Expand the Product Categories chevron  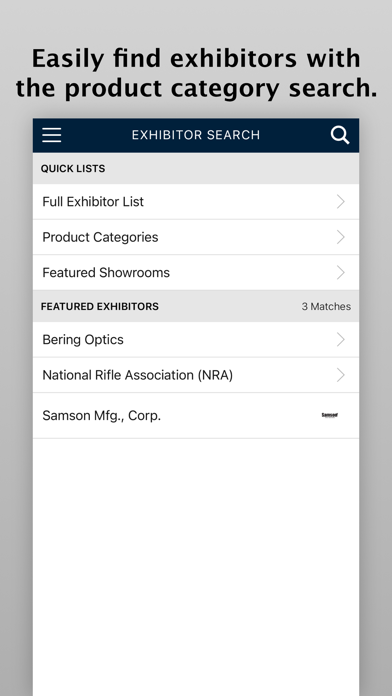[x=341, y=237]
